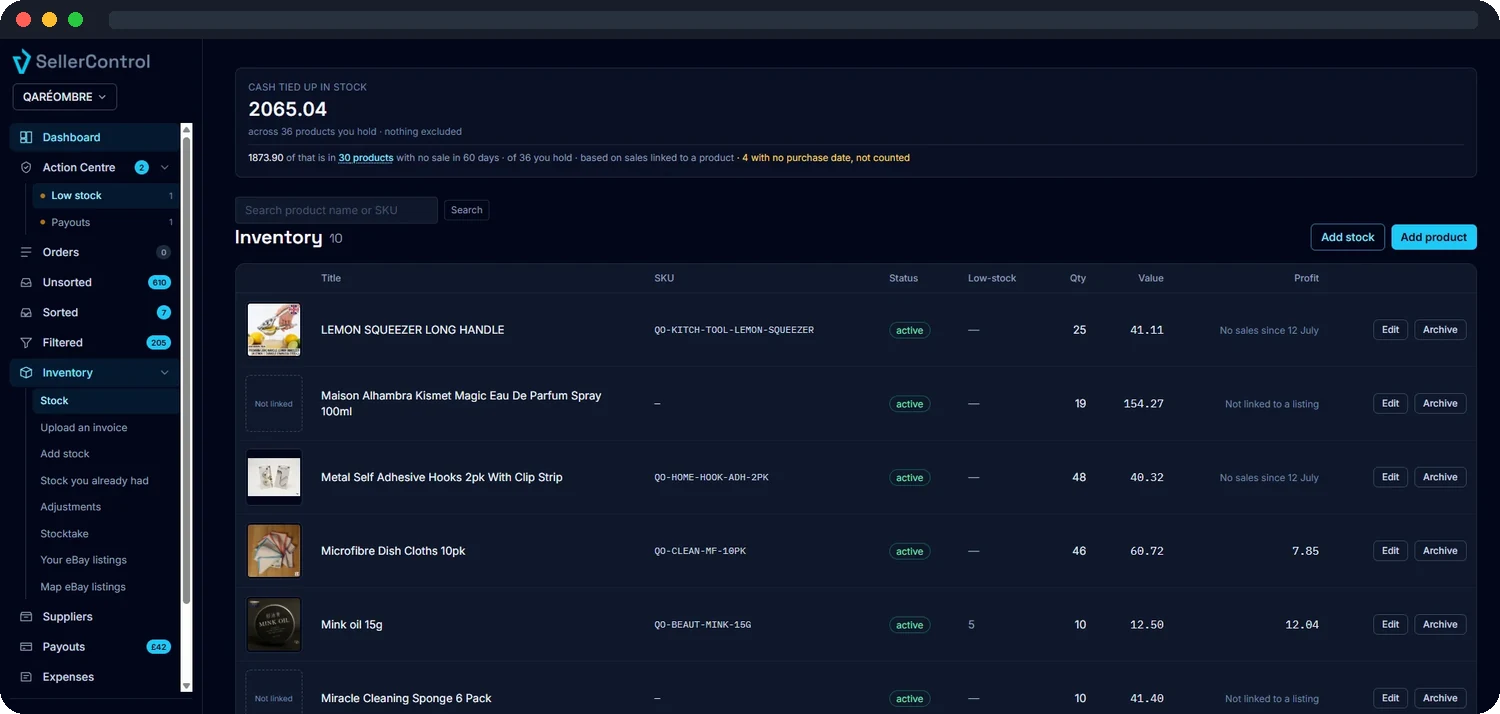This screenshot has width=1500, height=714.
Task: Edit the Mink oil 15g row
Action: click(x=1390, y=624)
